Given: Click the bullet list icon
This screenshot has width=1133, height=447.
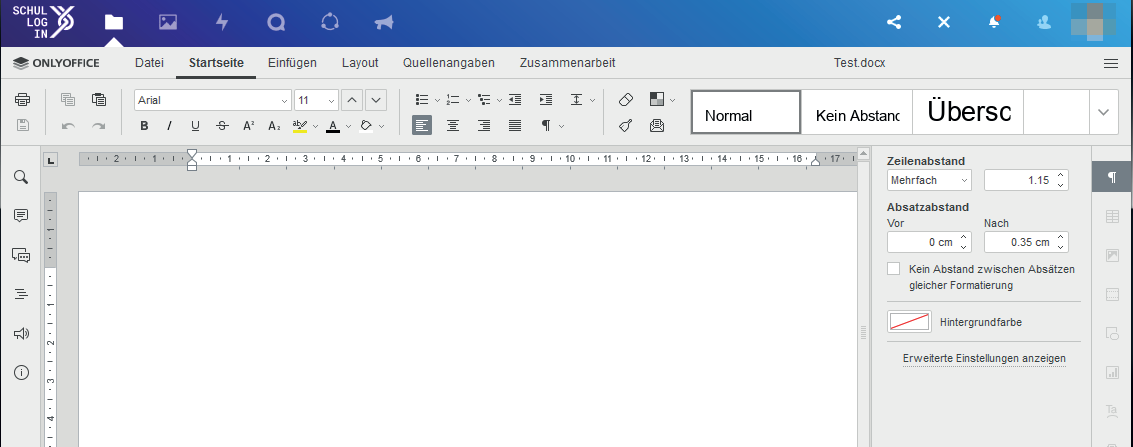Looking at the screenshot, I should (423, 100).
